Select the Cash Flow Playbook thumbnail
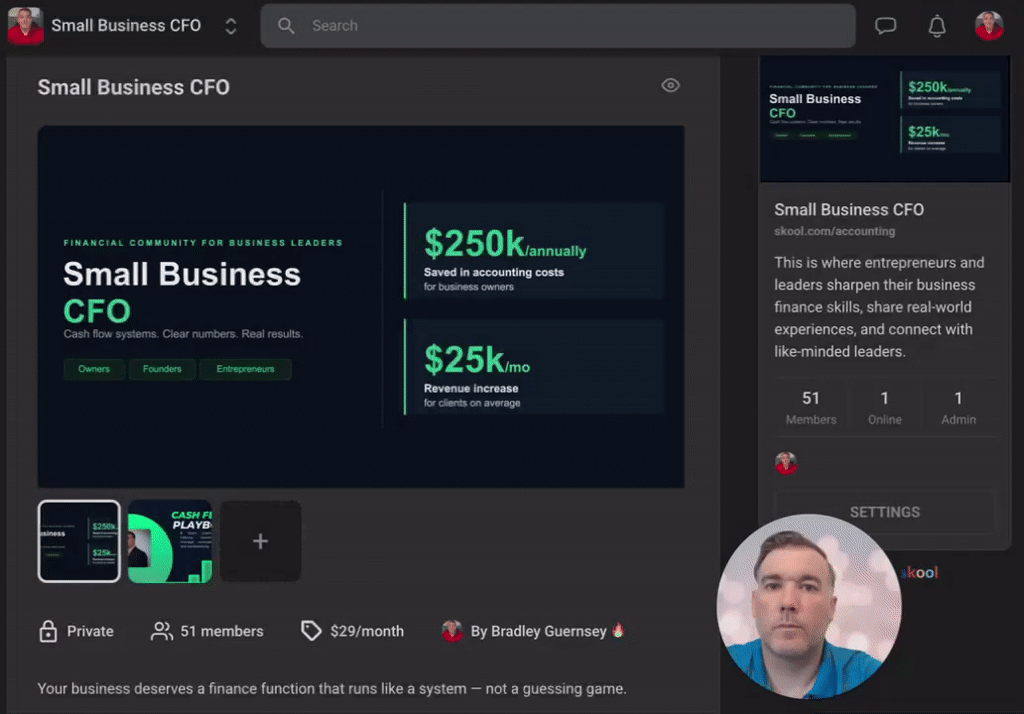The image size is (1024, 714). tap(170, 541)
